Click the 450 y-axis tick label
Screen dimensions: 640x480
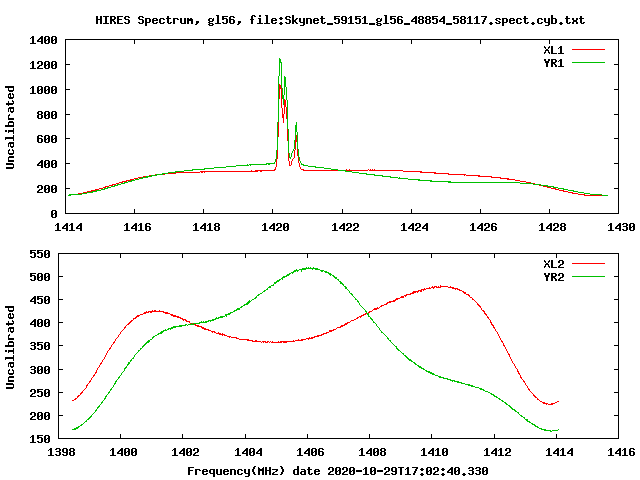coord(40,300)
